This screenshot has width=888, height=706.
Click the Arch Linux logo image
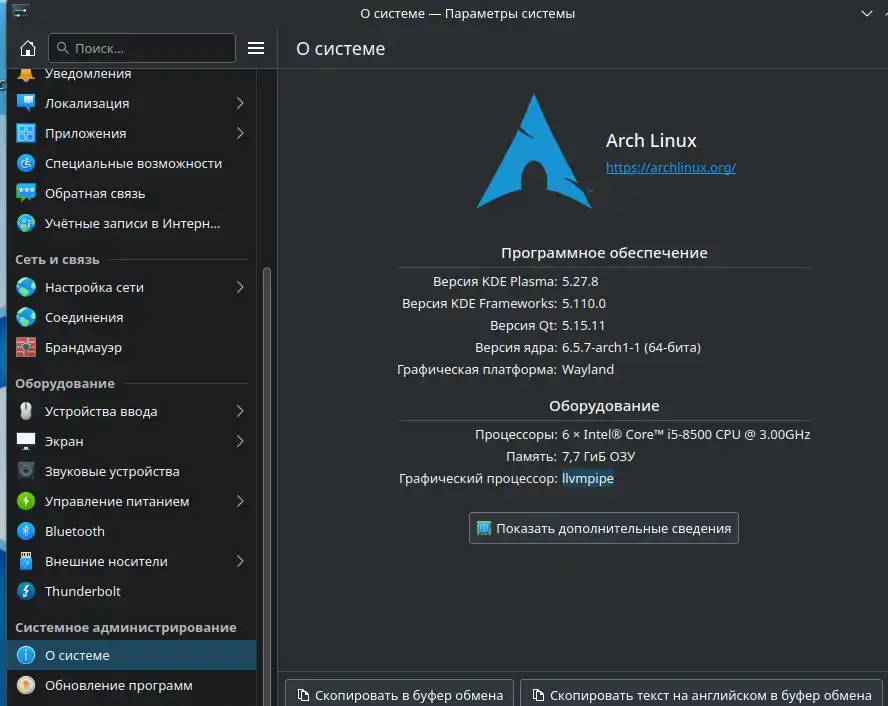click(x=534, y=151)
